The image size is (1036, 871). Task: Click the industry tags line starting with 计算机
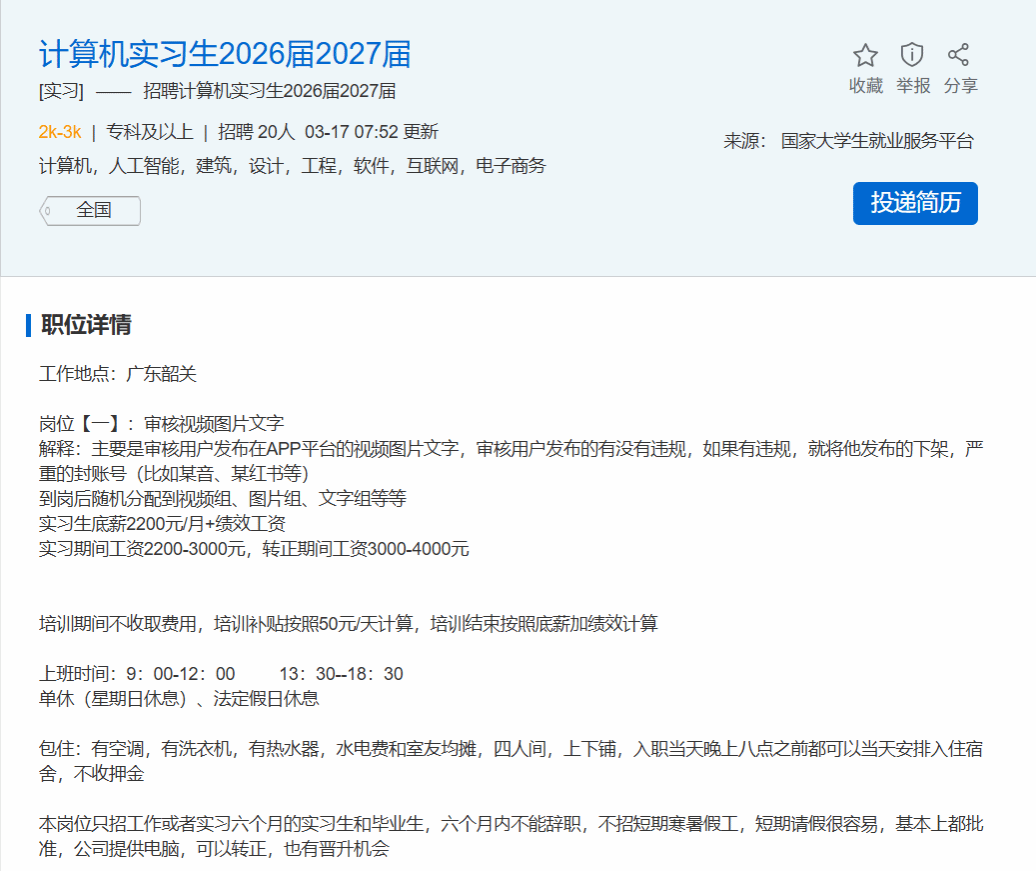click(292, 166)
